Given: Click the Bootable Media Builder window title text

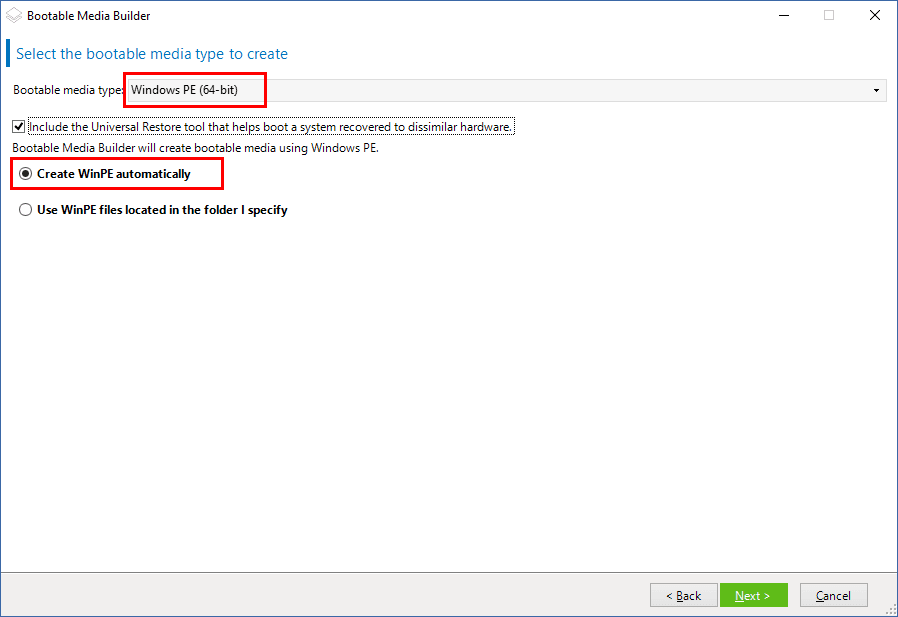Looking at the screenshot, I should click(89, 16).
